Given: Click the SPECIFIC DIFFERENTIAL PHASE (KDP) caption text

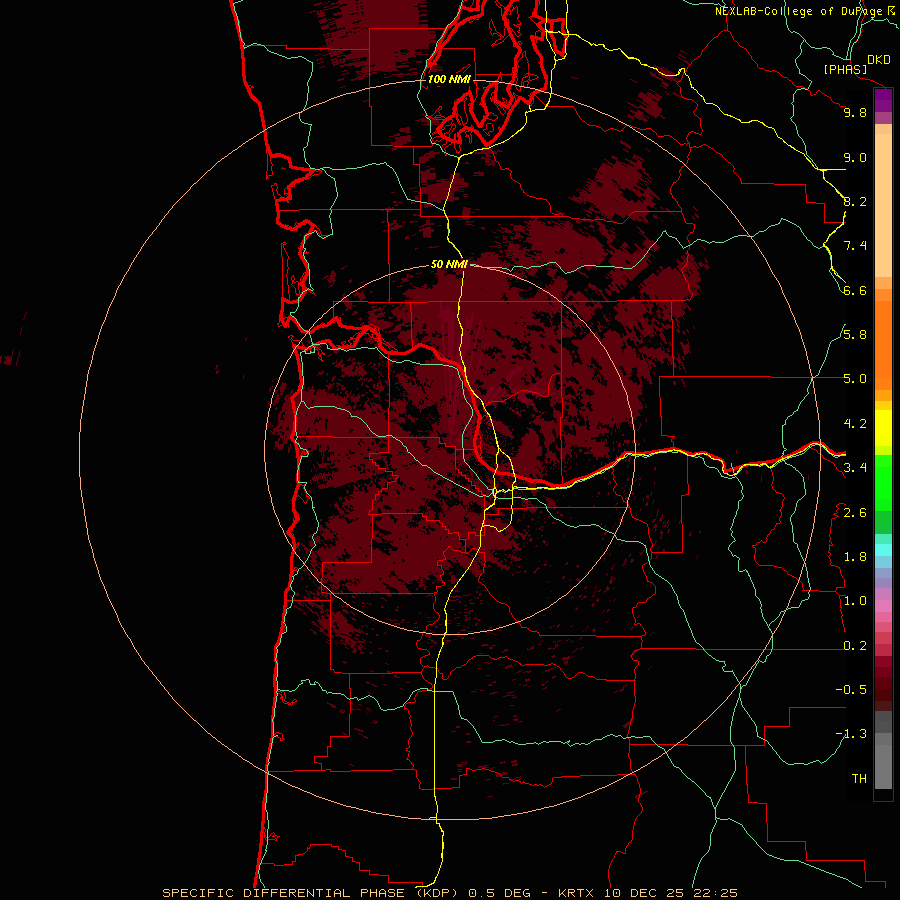Looking at the screenshot, I should 312,893.
